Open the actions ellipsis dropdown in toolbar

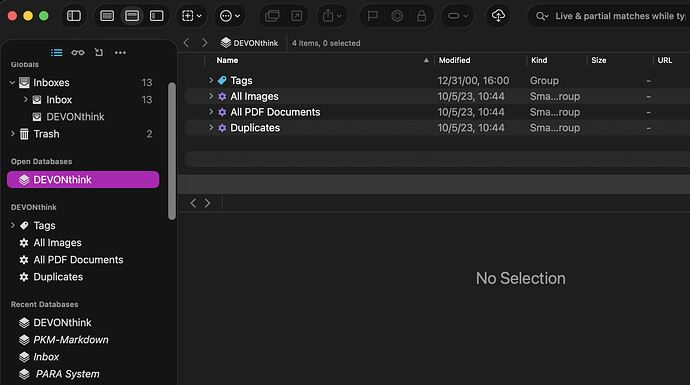pyautogui.click(x=230, y=16)
